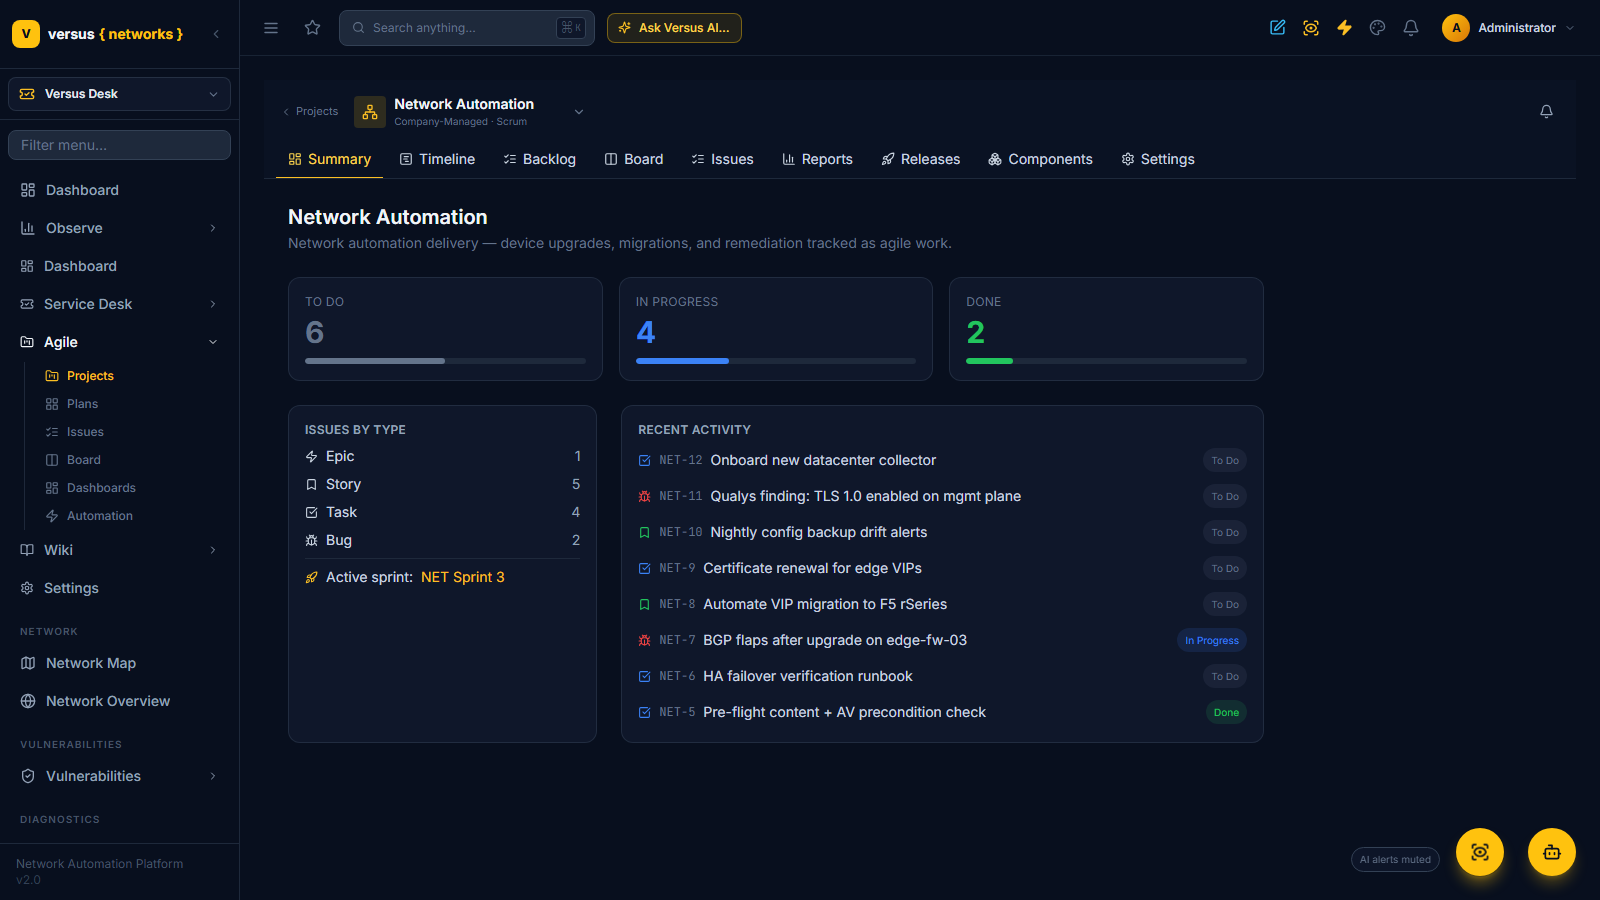
Task: Expand the Observe menu section
Action: pos(119,228)
